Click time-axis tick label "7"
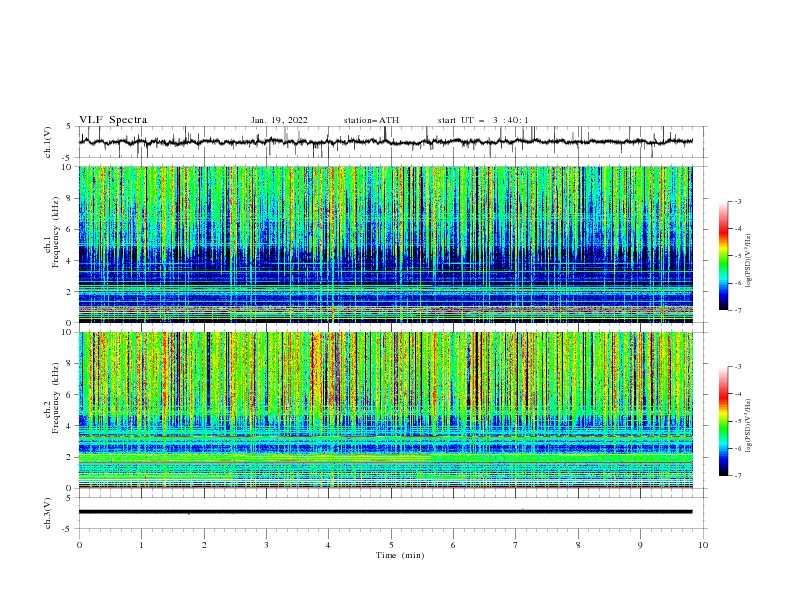Image resolution: width=792 pixels, height=612 pixels. [x=516, y=545]
